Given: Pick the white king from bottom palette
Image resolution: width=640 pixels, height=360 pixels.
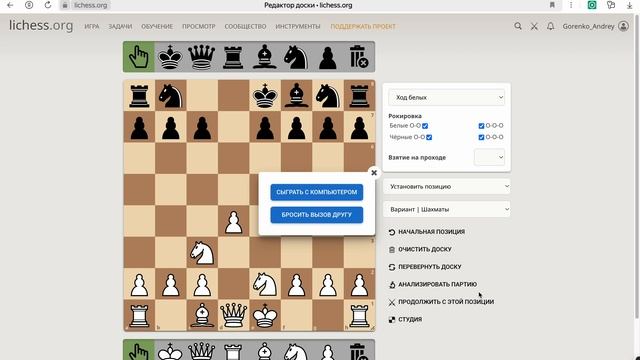Looking at the screenshot, I should 170,351.
